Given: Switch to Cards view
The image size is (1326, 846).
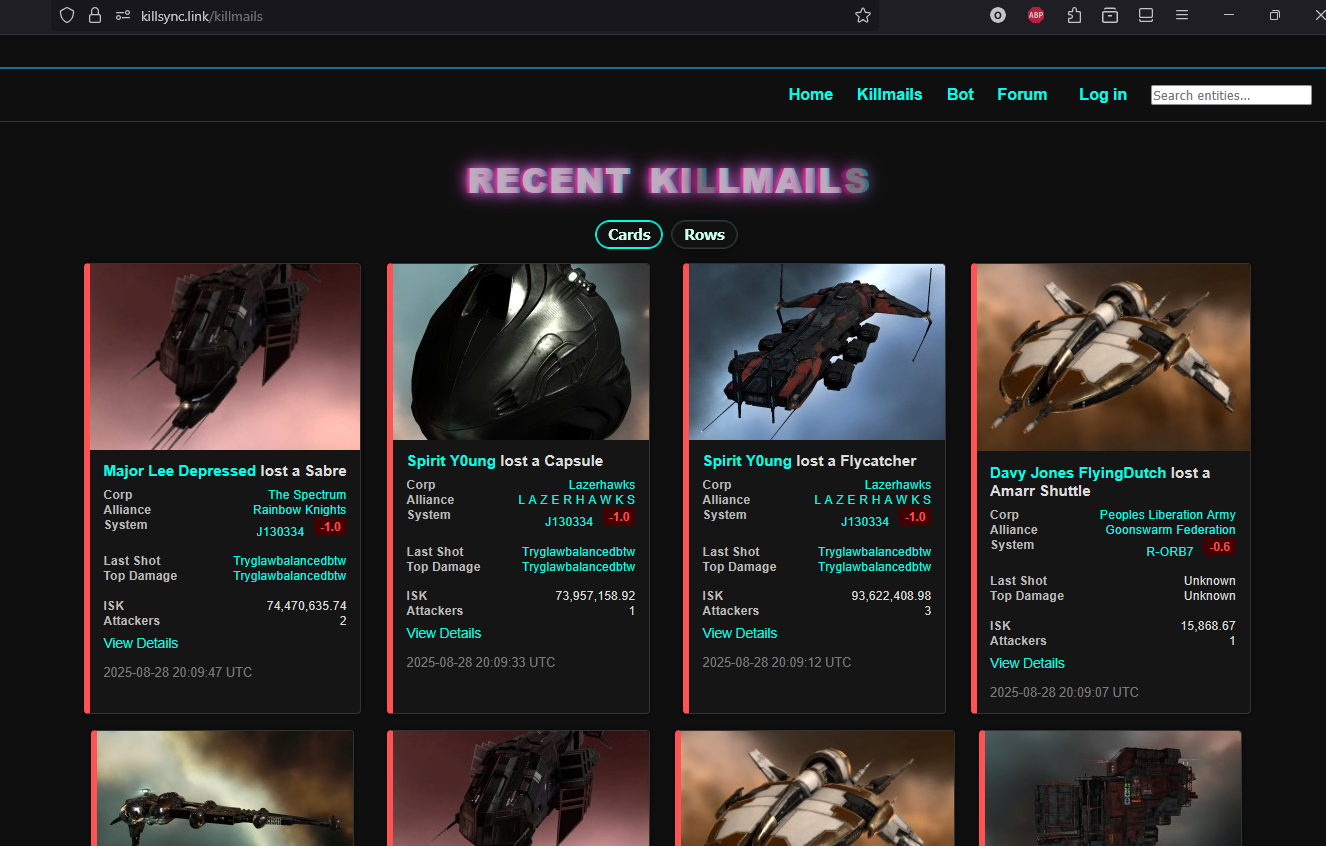Looking at the screenshot, I should coord(629,234).
